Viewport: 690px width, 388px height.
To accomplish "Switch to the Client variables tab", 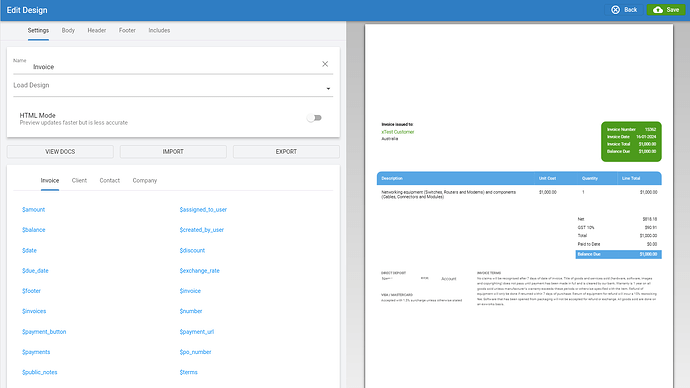I will [x=79, y=180].
